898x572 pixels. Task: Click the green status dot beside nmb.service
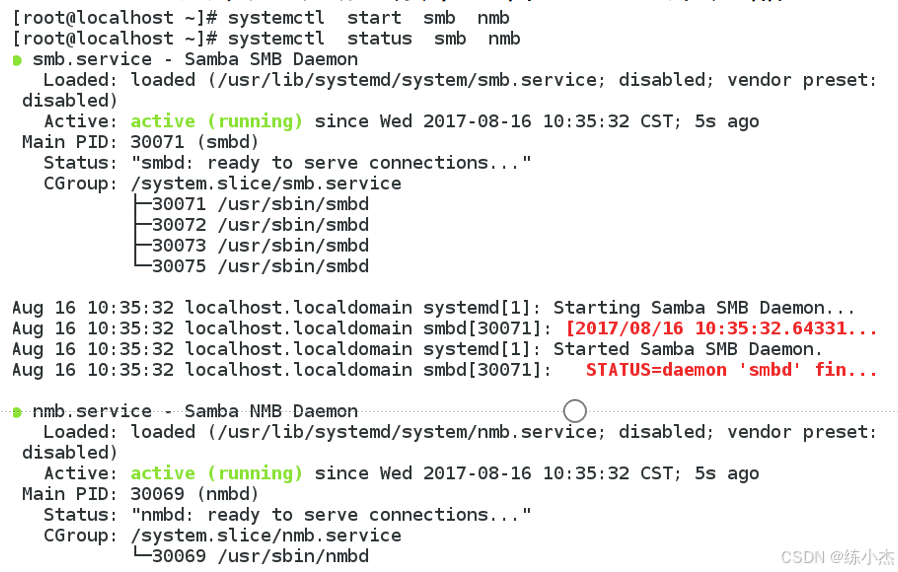pos(17,412)
